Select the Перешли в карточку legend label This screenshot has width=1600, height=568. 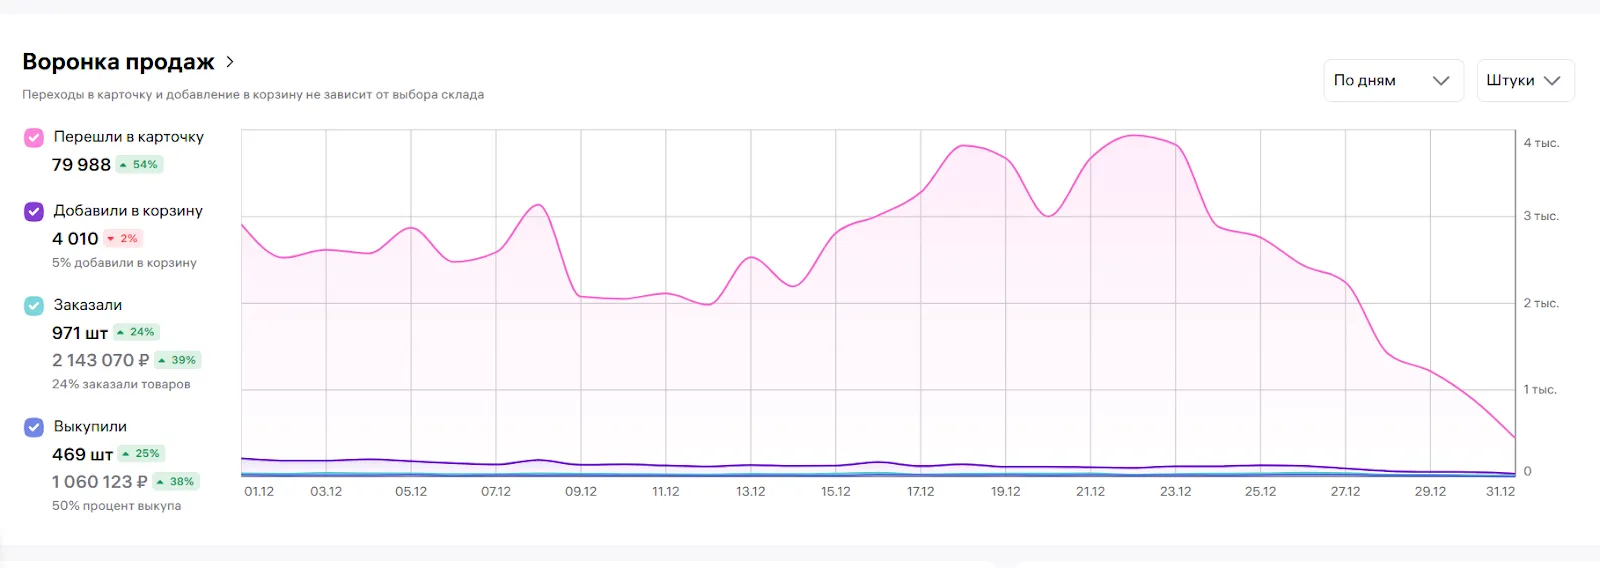128,137
